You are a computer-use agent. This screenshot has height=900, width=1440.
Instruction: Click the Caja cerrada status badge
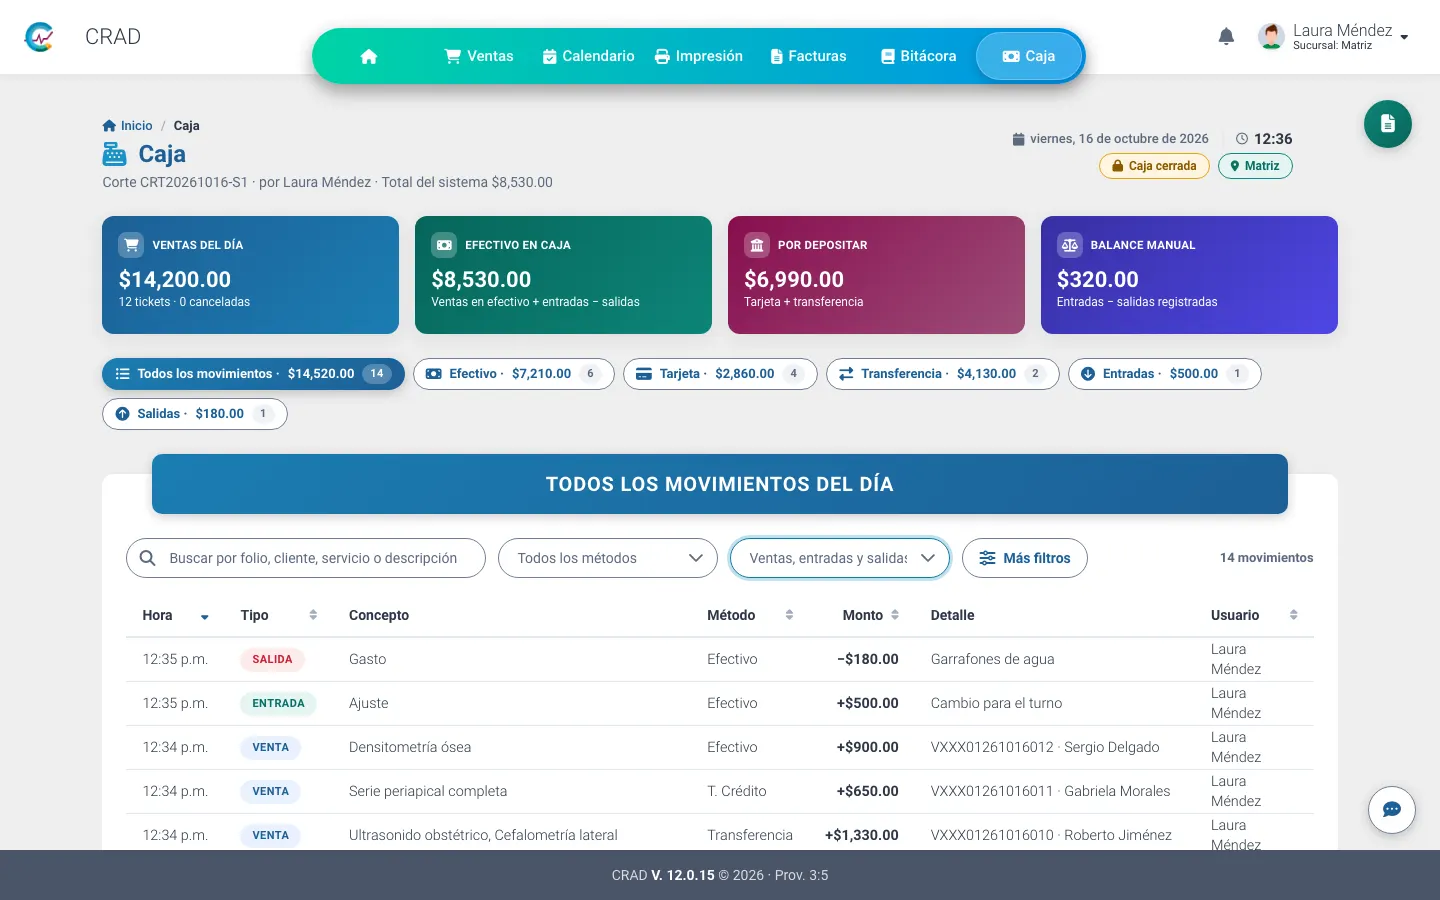1154,166
